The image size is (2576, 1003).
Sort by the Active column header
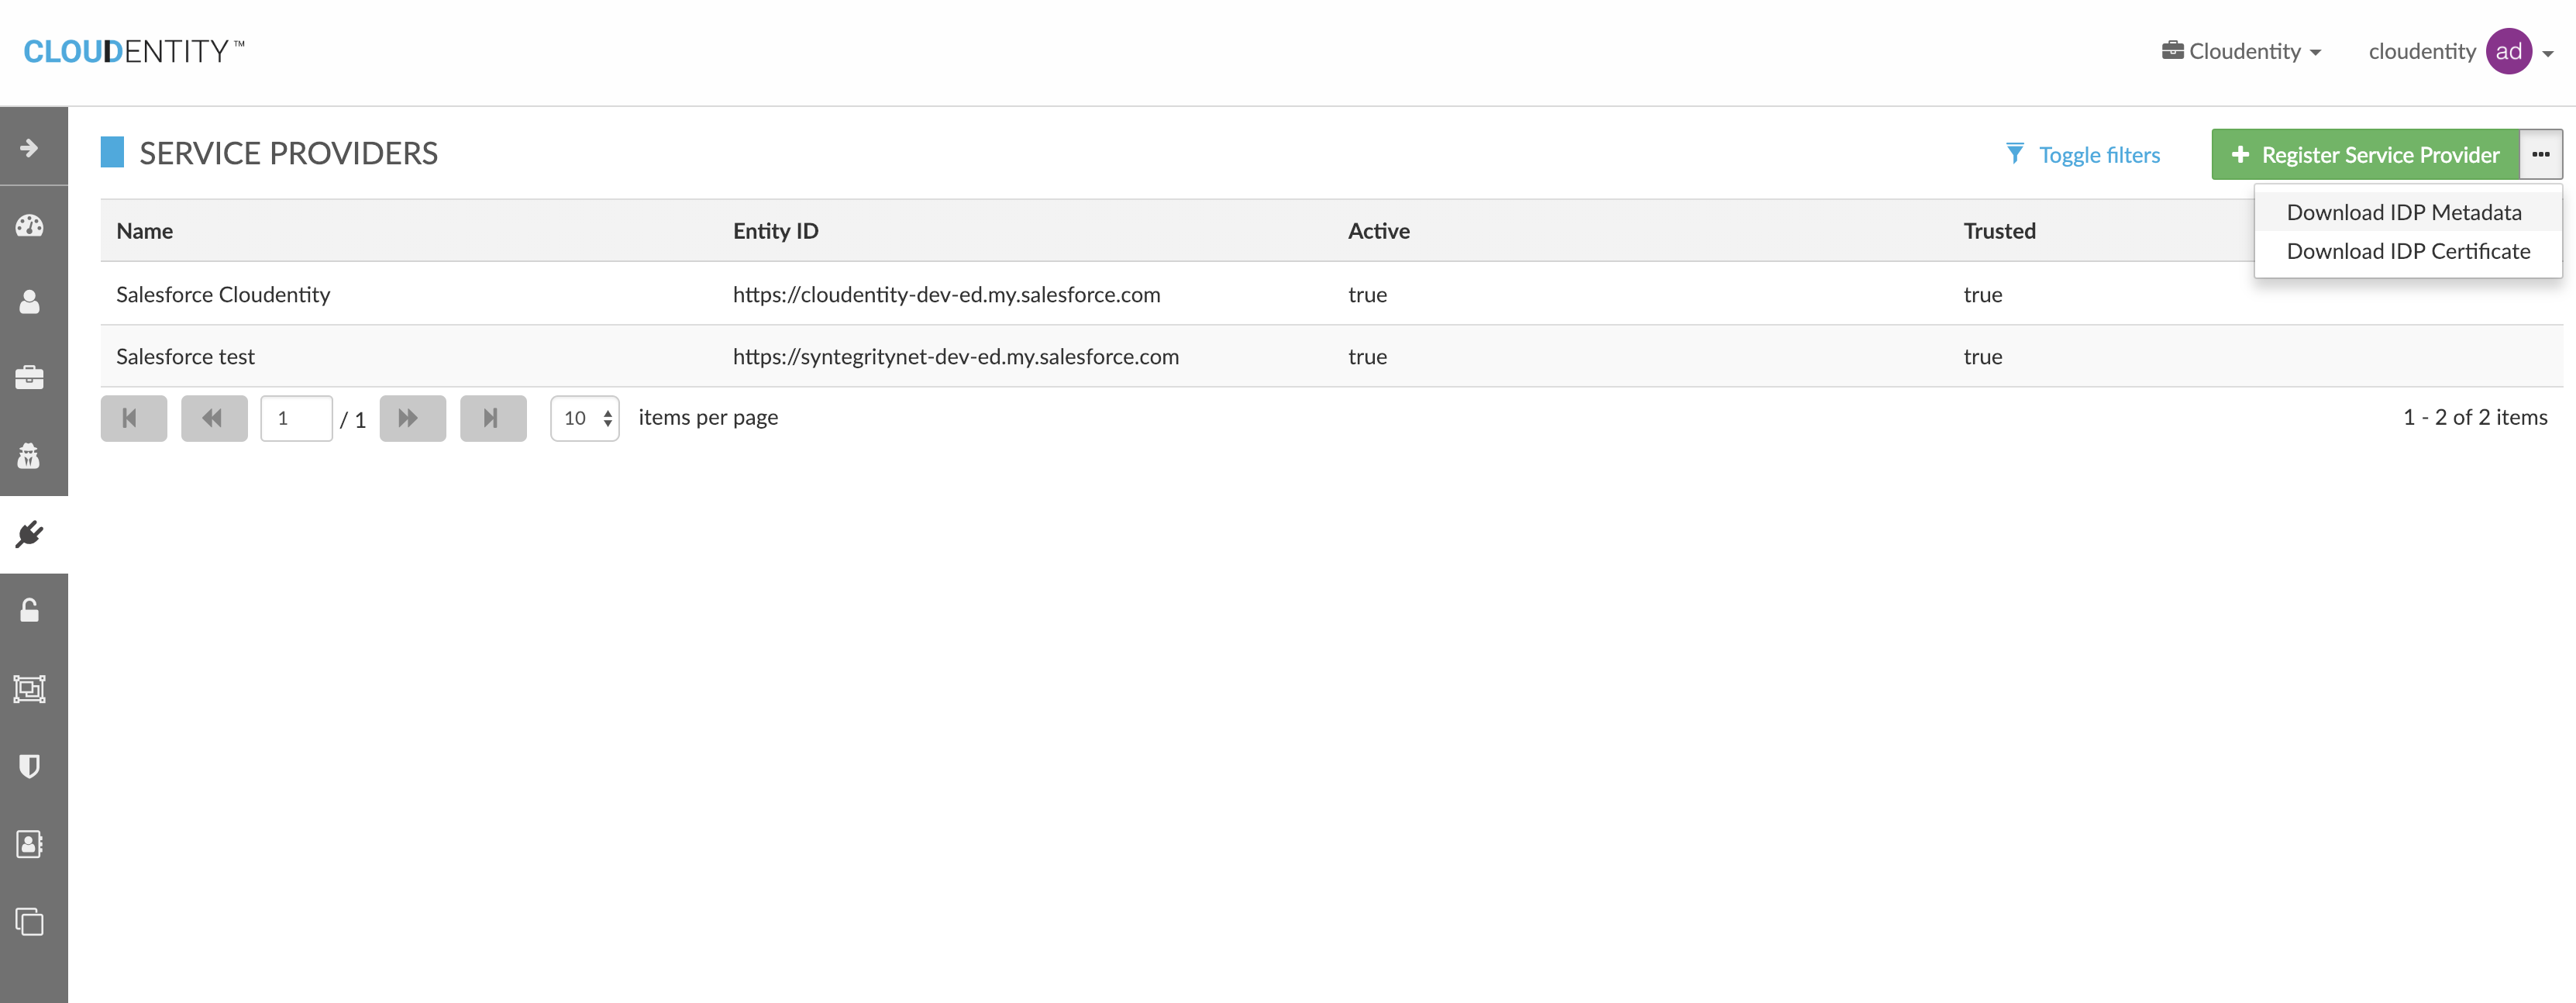[x=1378, y=231]
